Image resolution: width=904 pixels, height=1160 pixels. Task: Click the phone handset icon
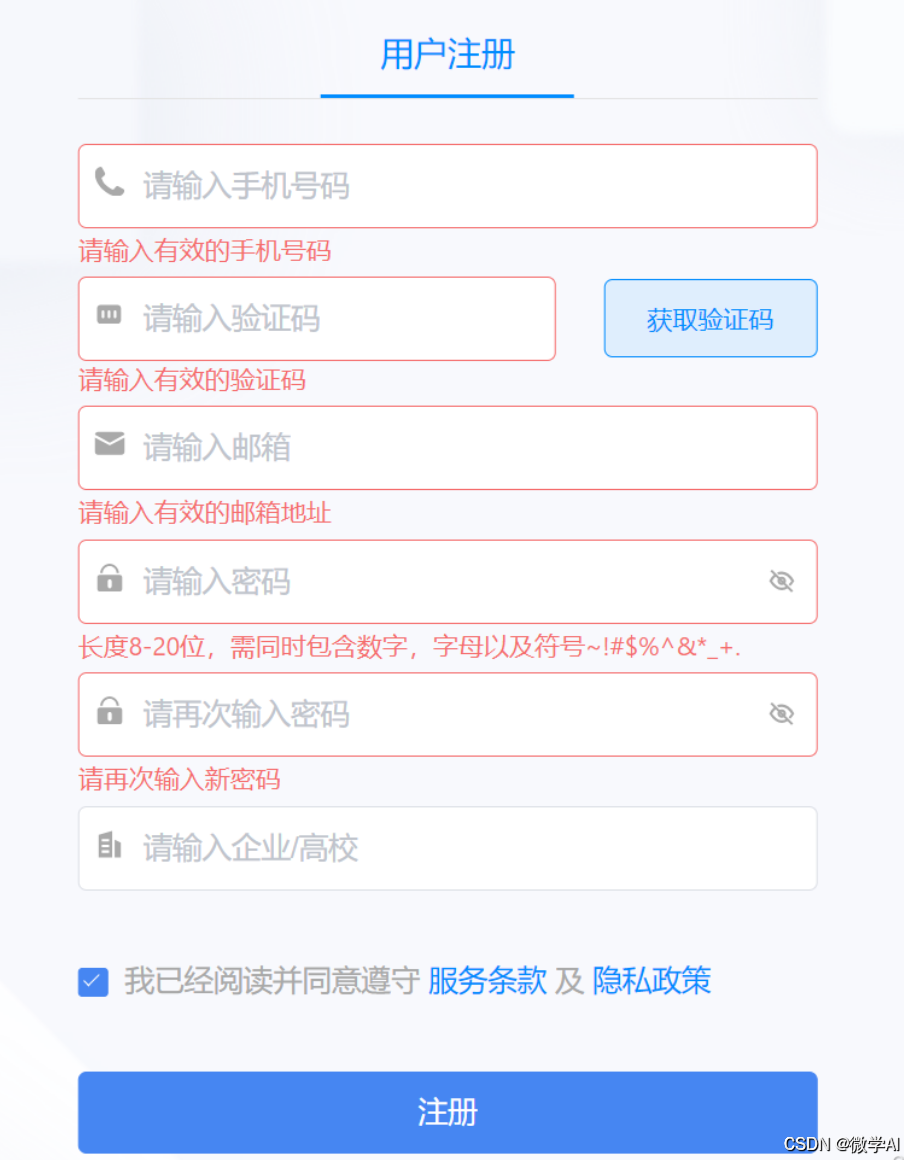[x=109, y=182]
